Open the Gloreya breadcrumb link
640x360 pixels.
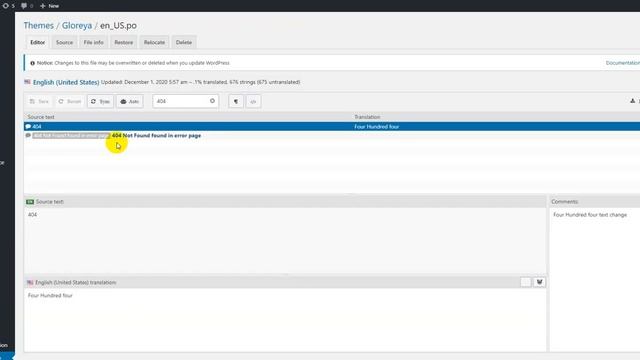[77, 25]
